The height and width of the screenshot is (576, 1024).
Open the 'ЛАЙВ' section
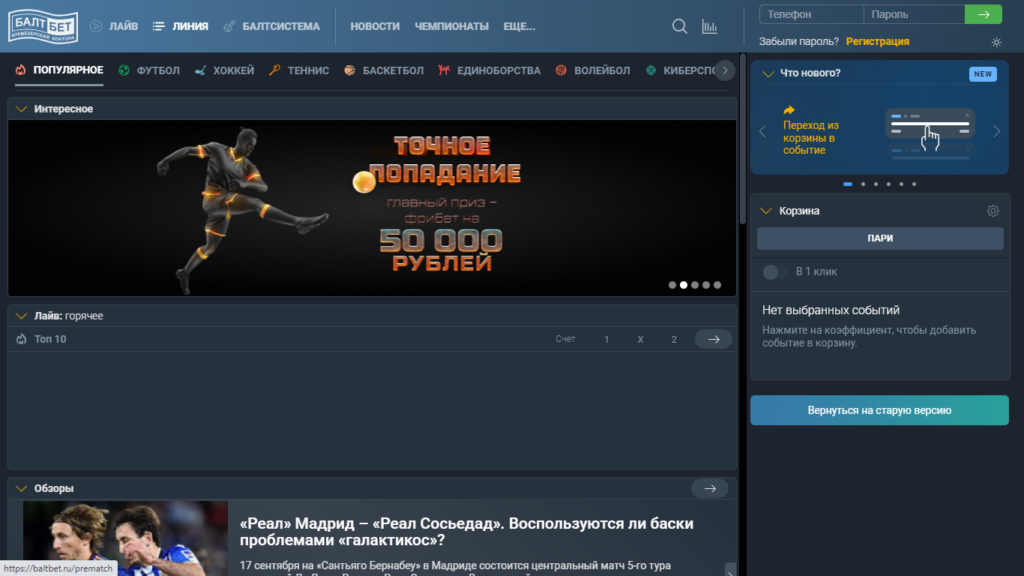(x=123, y=26)
